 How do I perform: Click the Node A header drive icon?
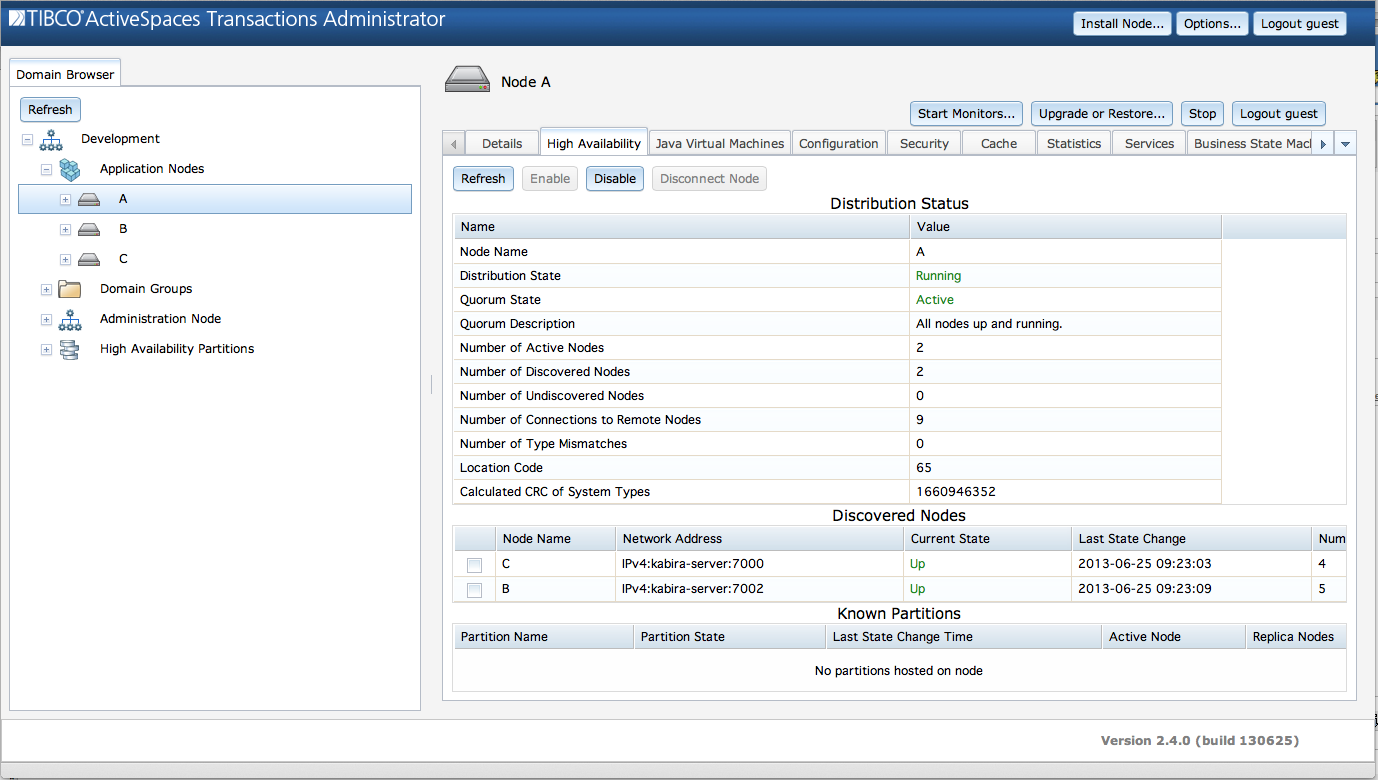467,80
